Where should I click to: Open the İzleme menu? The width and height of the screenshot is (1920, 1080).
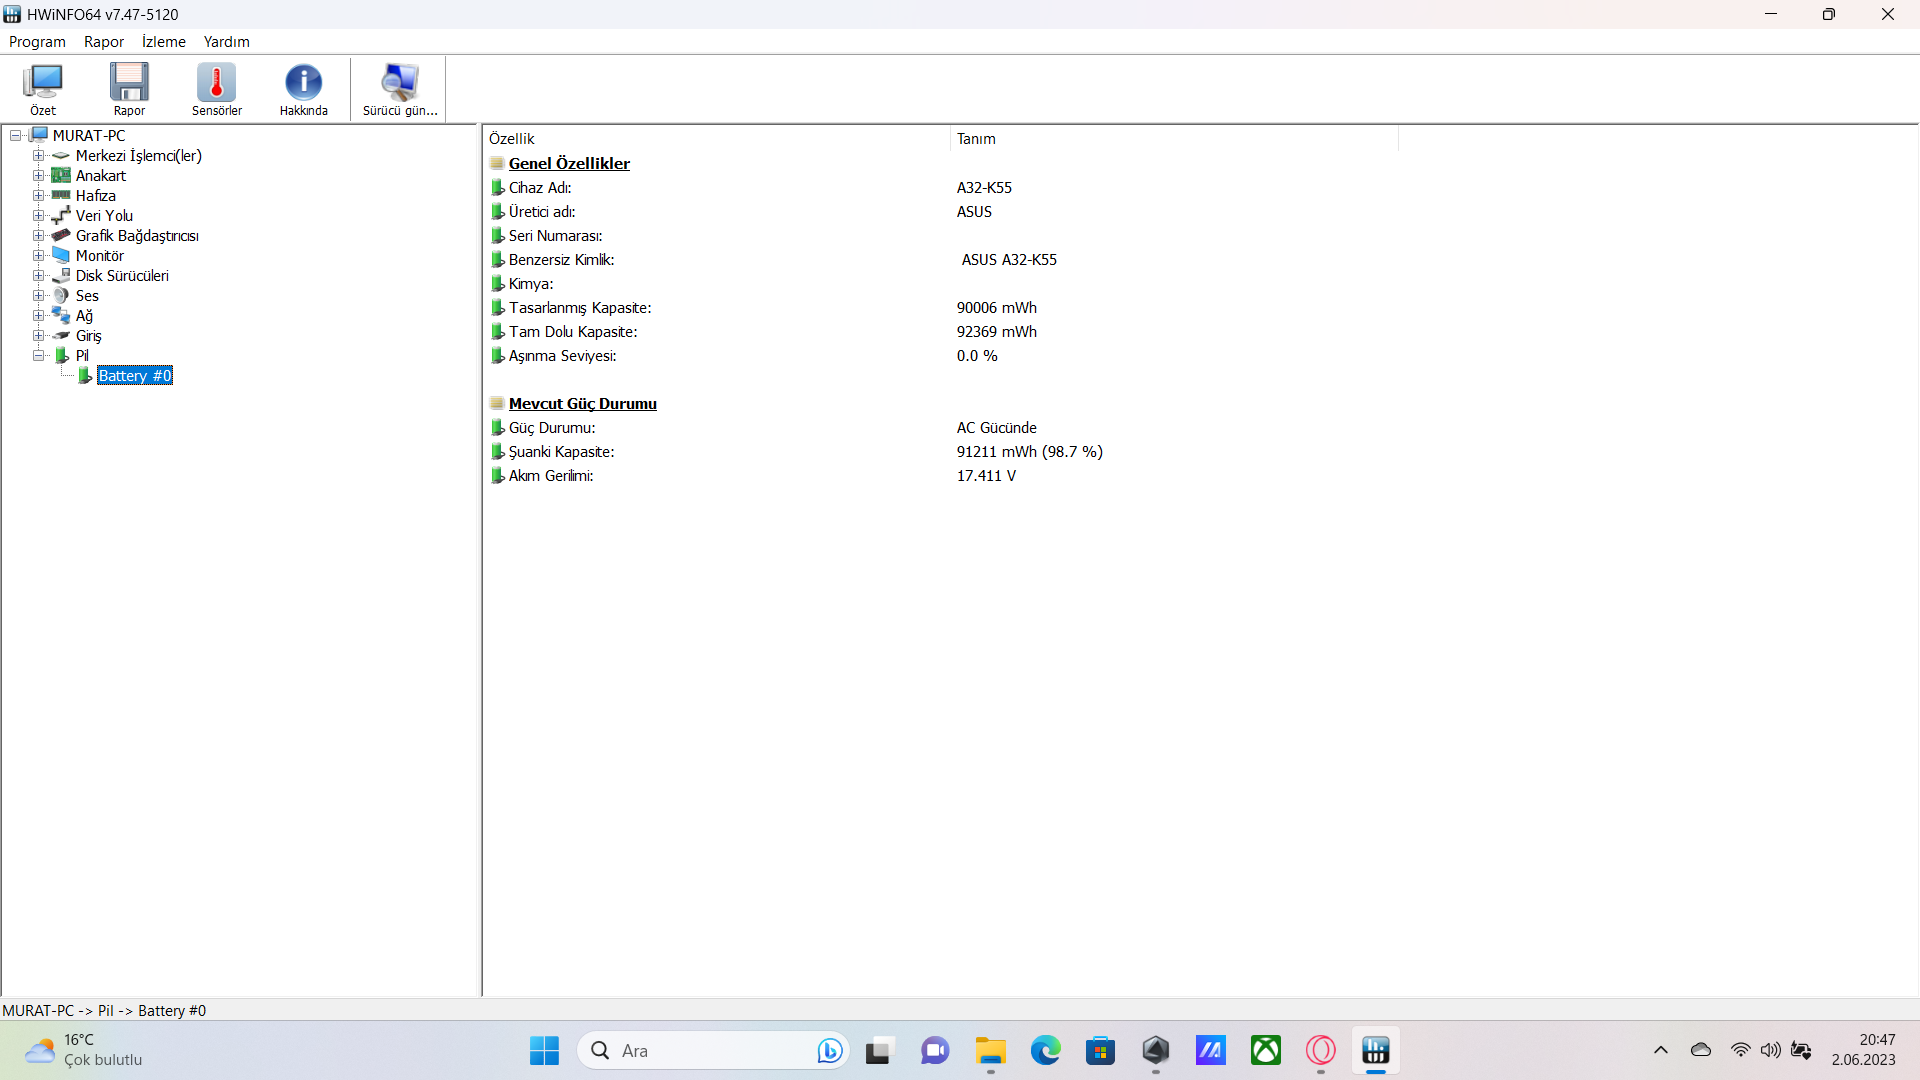(163, 42)
